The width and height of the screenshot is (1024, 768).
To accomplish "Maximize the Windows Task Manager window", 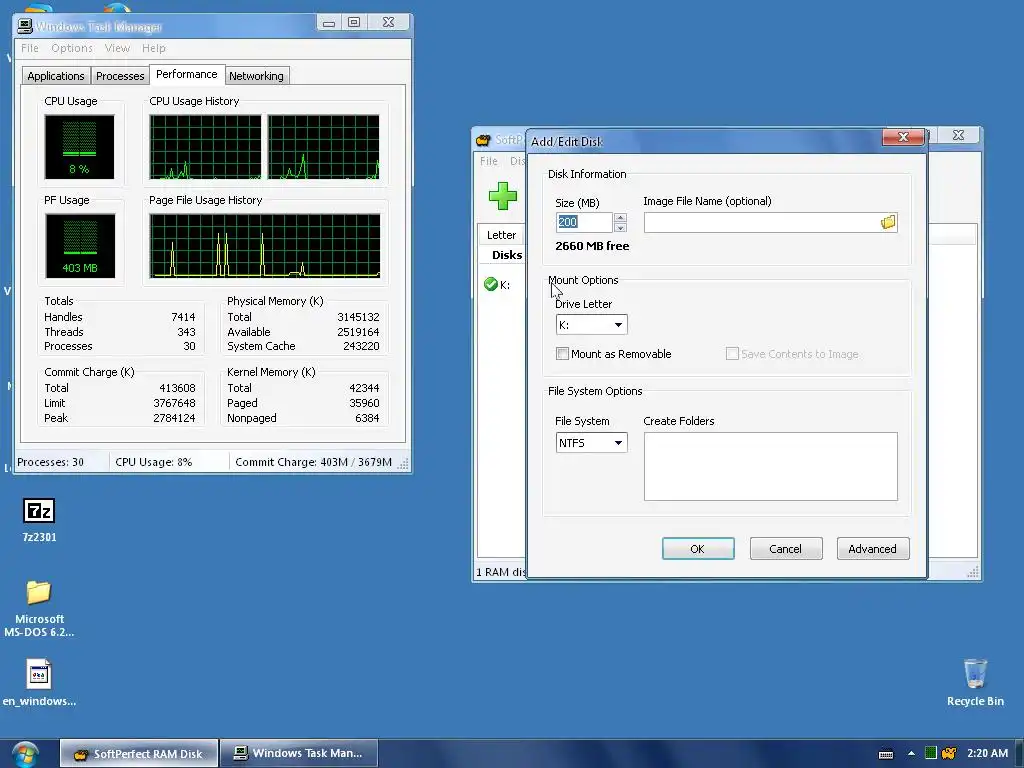I will tap(354, 23).
